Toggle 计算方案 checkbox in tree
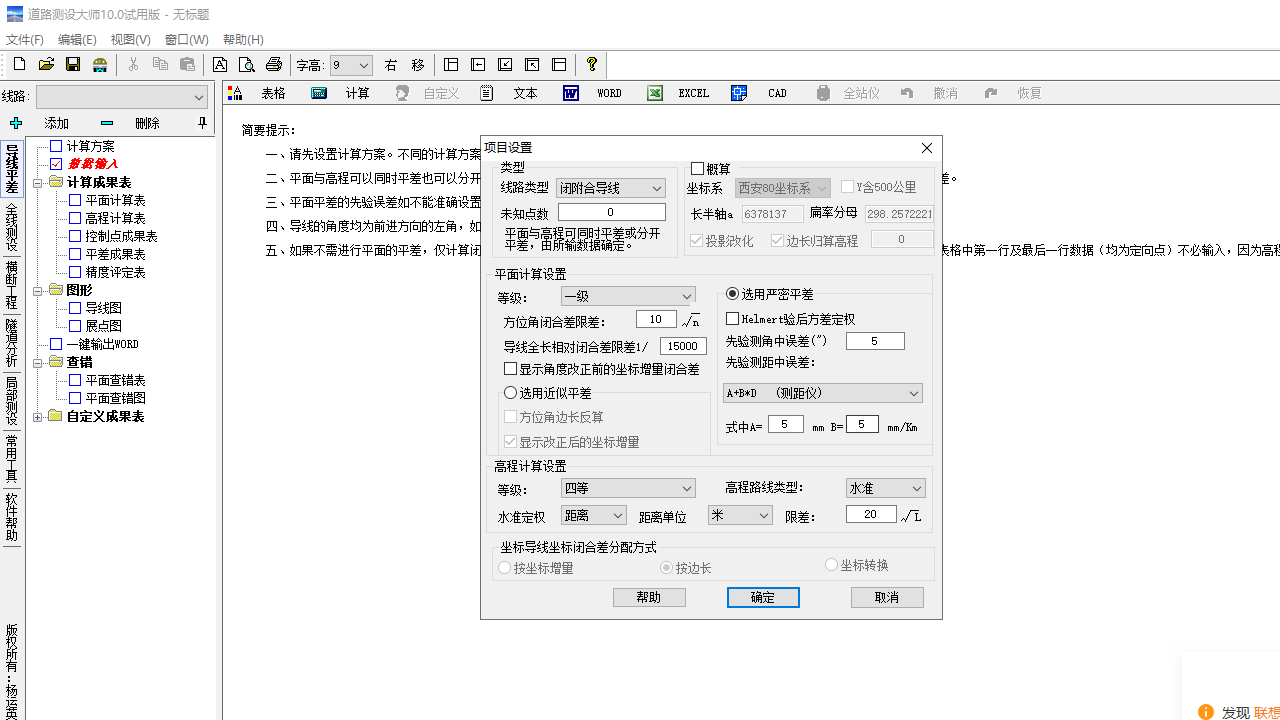Screen dimensions: 1280x720 pyautogui.click(x=56, y=146)
